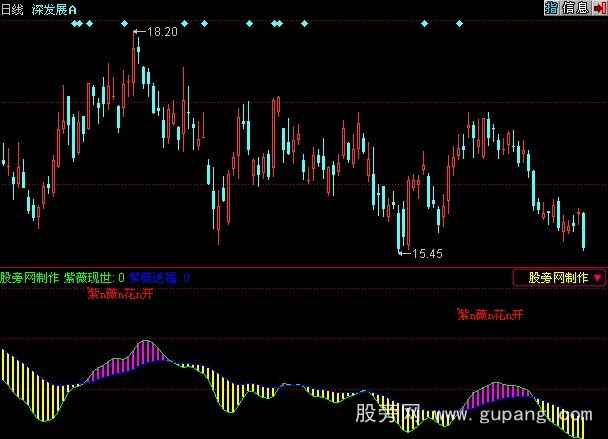The height and width of the screenshot is (439, 608).
Task: Select the 紫薇现世 indicator value label
Action: click(94, 277)
